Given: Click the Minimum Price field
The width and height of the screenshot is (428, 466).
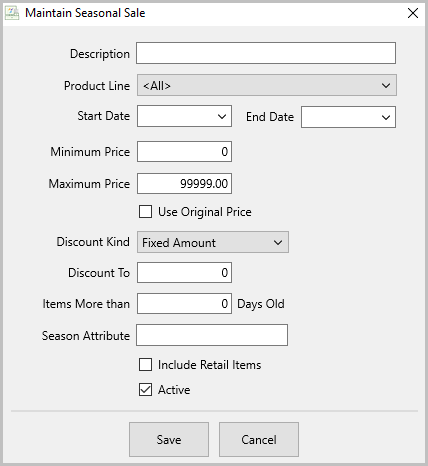Looking at the screenshot, I should click(x=184, y=152).
